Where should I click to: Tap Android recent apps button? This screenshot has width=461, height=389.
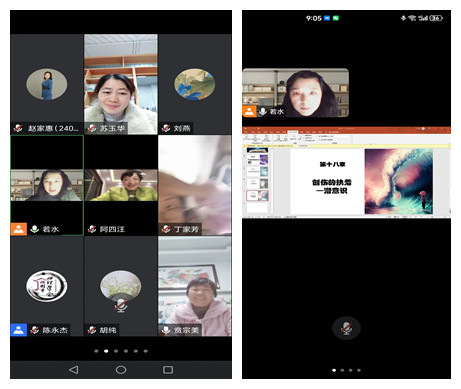click(x=168, y=370)
